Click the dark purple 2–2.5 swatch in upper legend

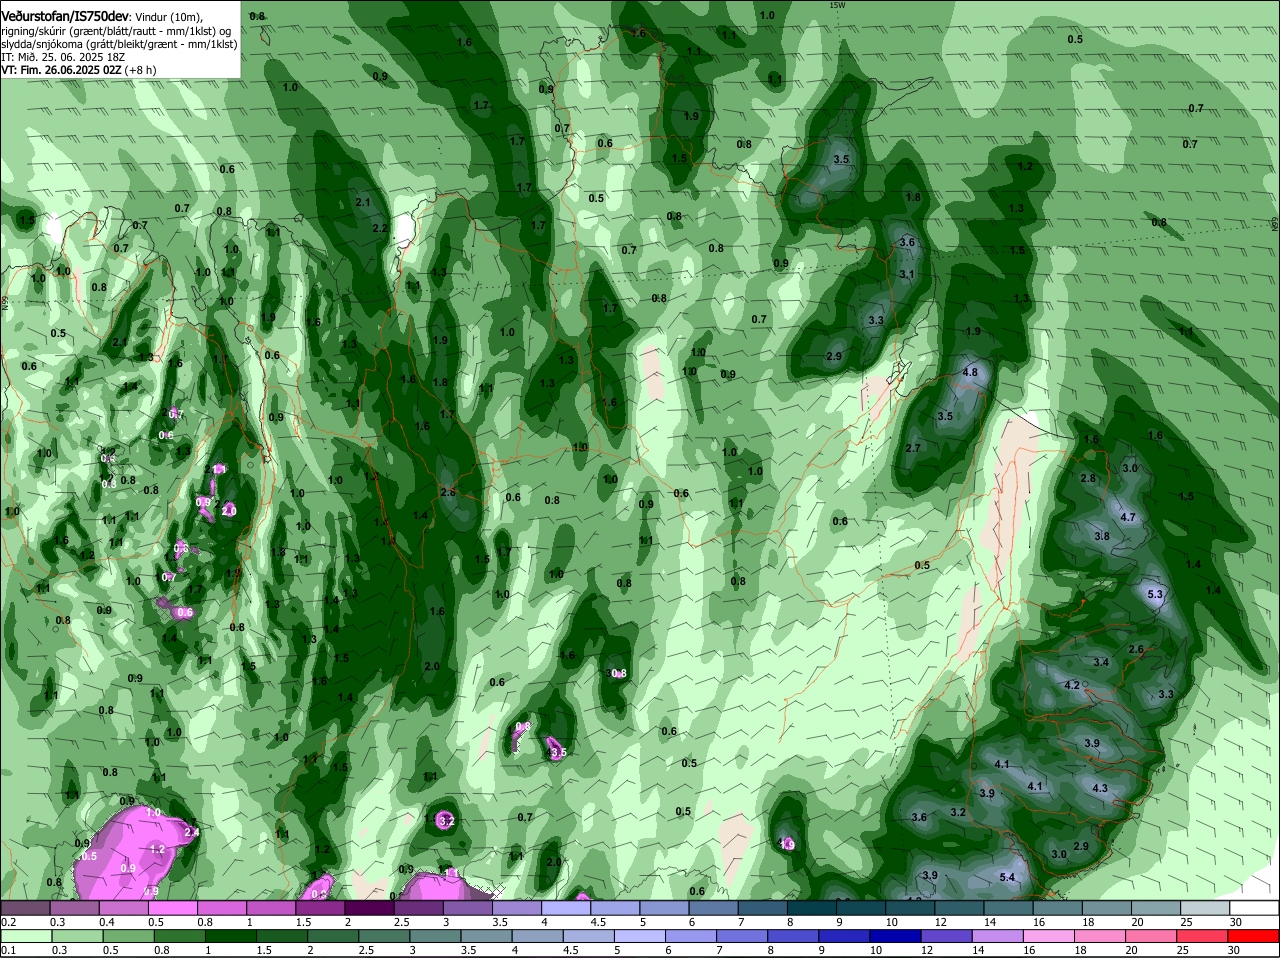[x=371, y=907]
